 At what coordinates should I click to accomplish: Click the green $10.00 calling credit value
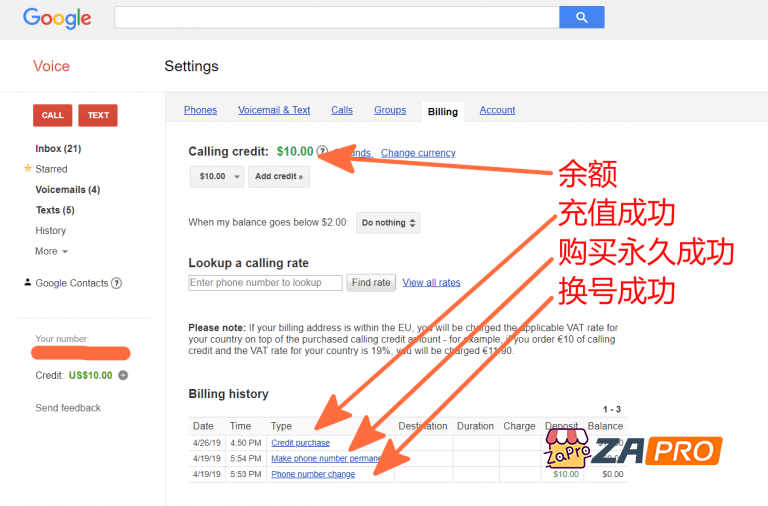[295, 151]
